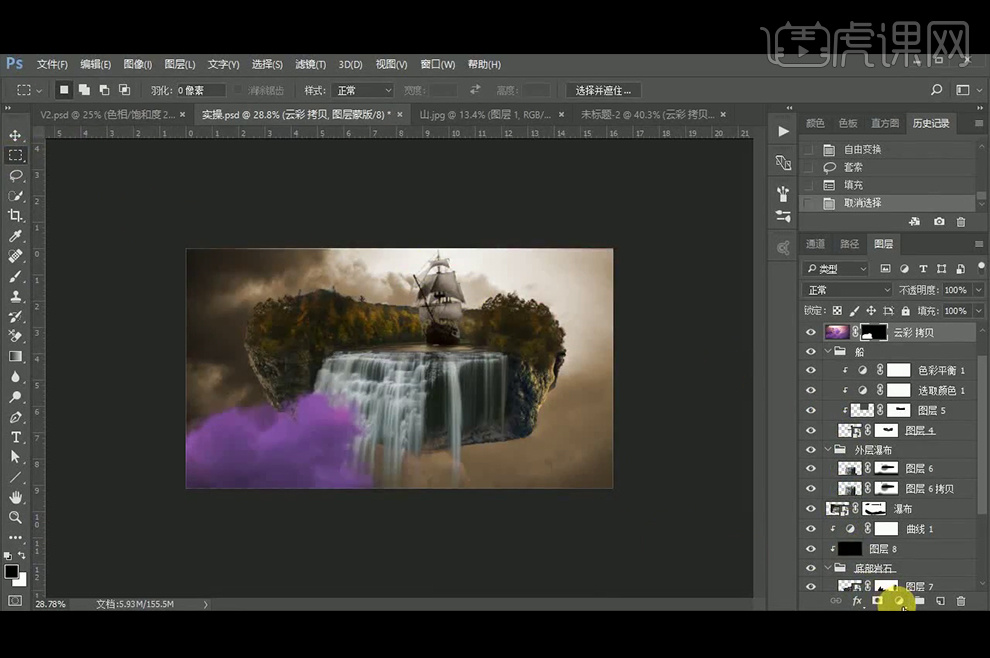Image resolution: width=990 pixels, height=658 pixels.
Task: Hide the 曲线 1 adjustment layer
Action: coord(811,529)
